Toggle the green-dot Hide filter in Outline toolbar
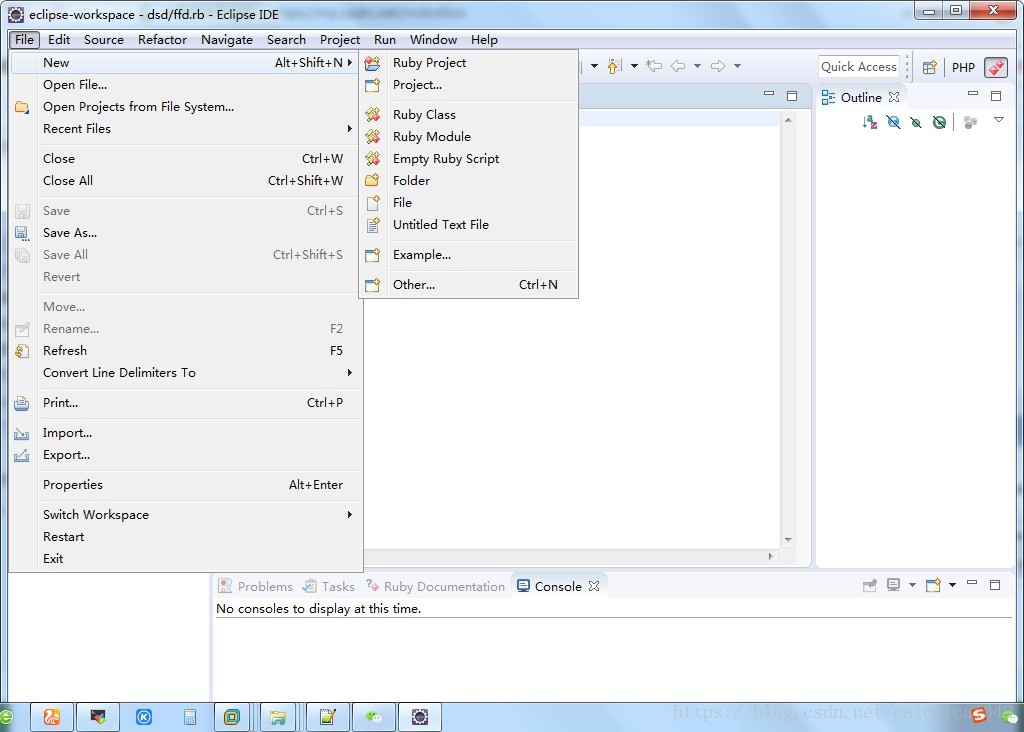 916,121
